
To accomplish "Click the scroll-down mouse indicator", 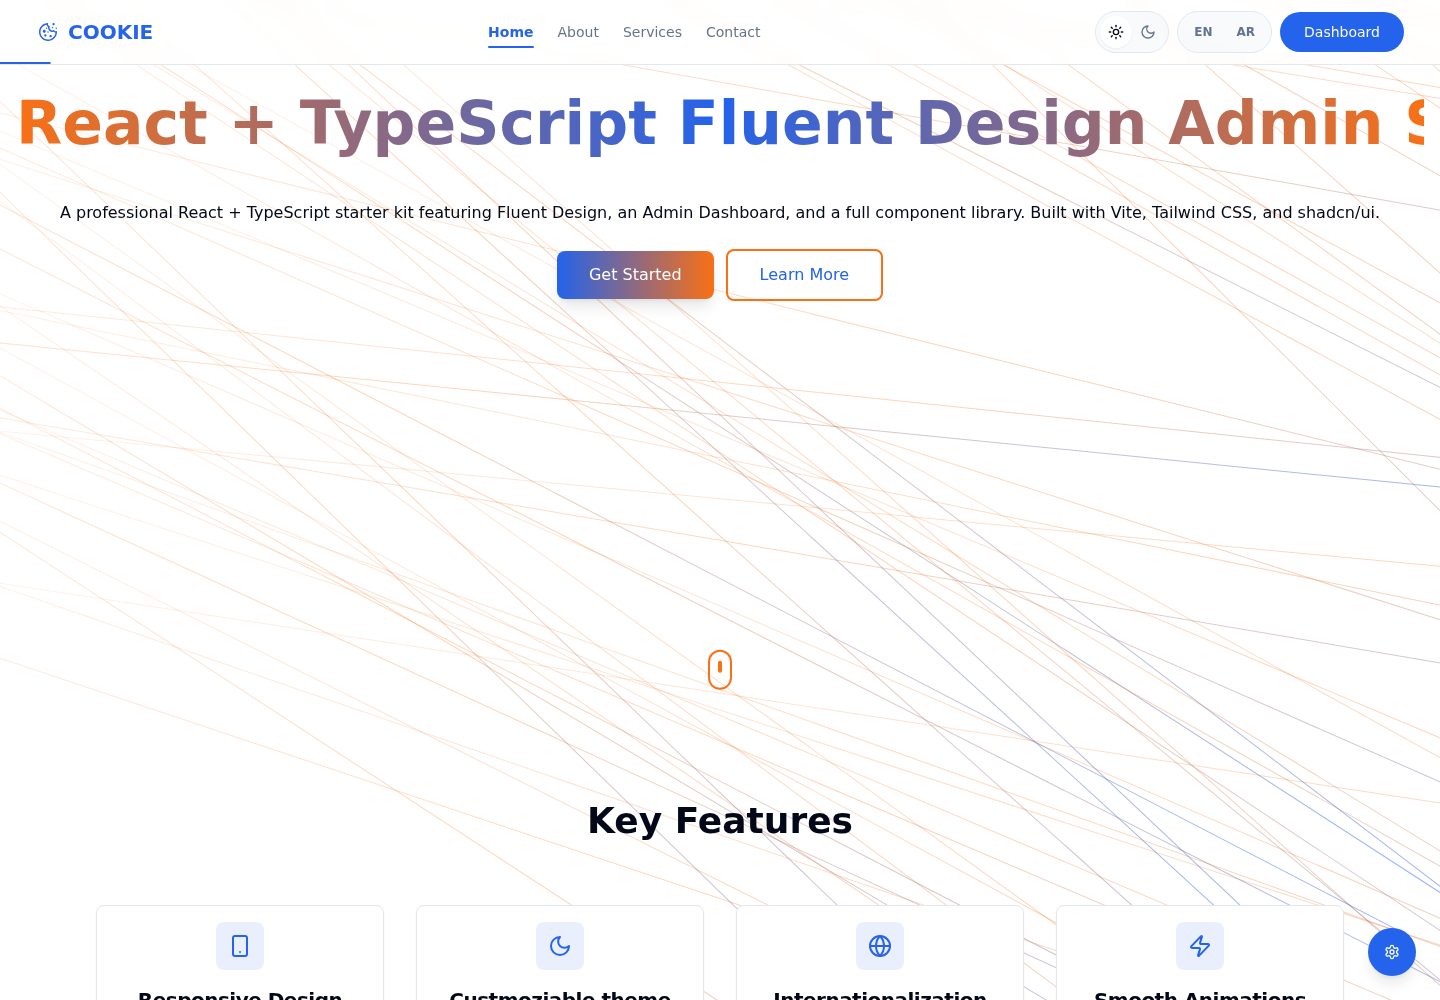I will pyautogui.click(x=720, y=670).
